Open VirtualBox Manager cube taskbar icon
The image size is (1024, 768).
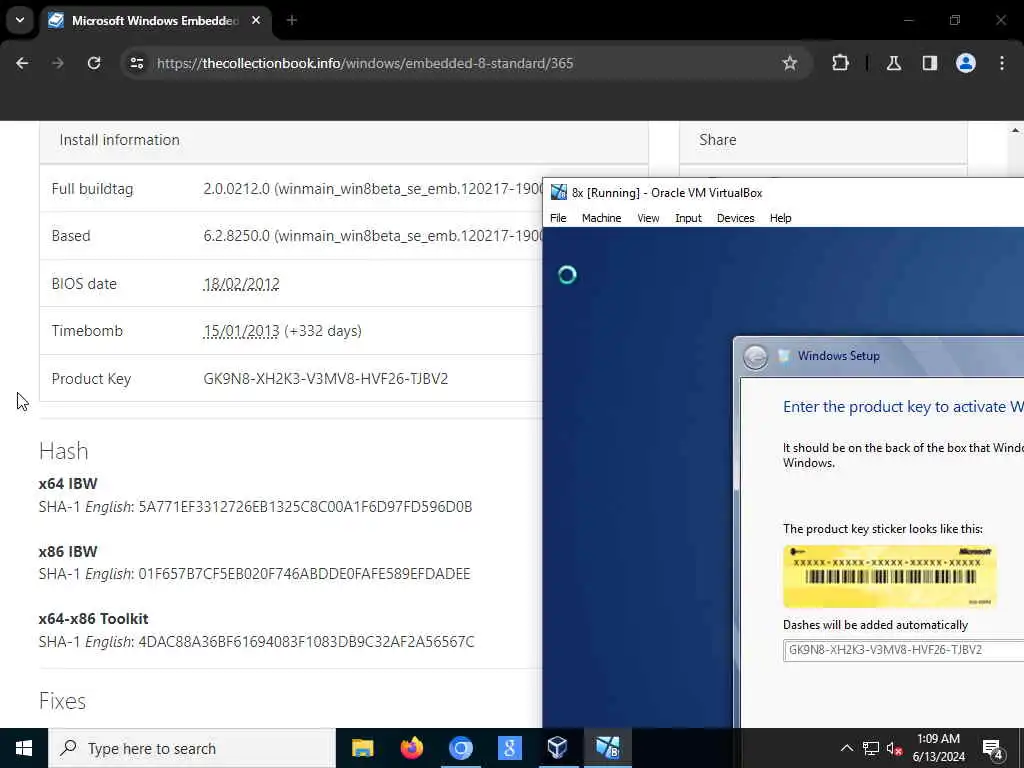pyautogui.click(x=558, y=748)
